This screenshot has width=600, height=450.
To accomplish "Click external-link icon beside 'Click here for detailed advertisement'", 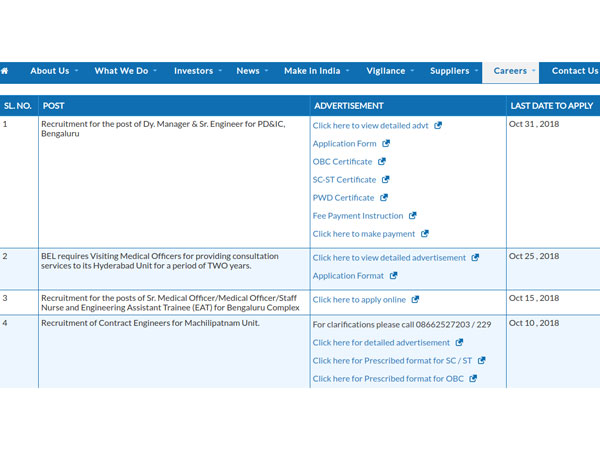I will 459,342.
